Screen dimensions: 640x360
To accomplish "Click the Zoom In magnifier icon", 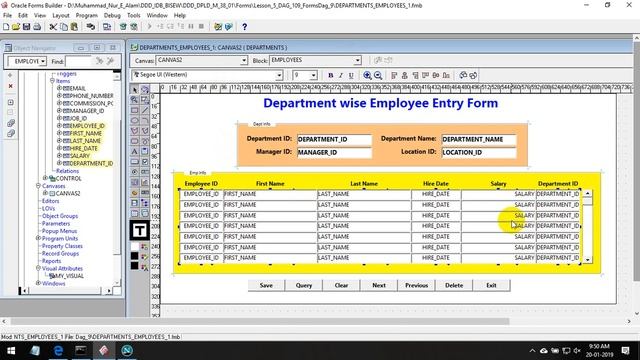I will click(x=367, y=75).
